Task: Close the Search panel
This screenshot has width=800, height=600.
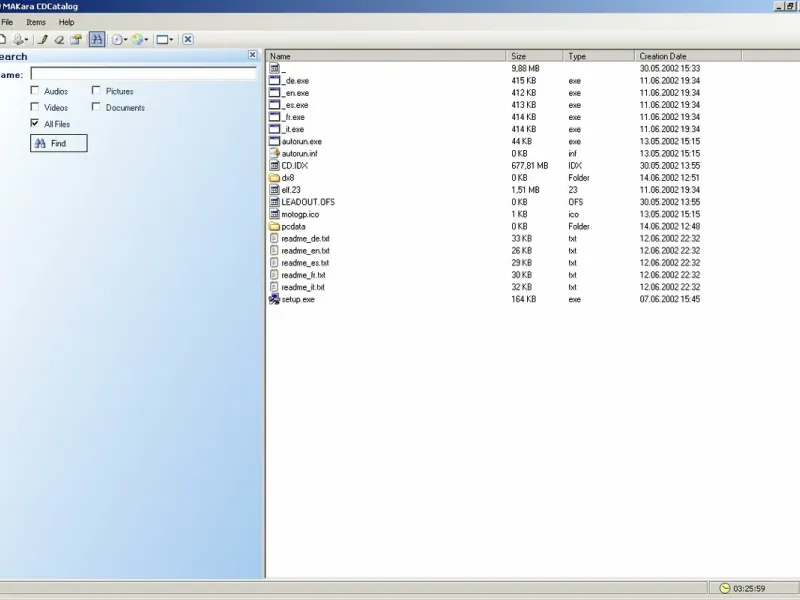Action: [253, 55]
